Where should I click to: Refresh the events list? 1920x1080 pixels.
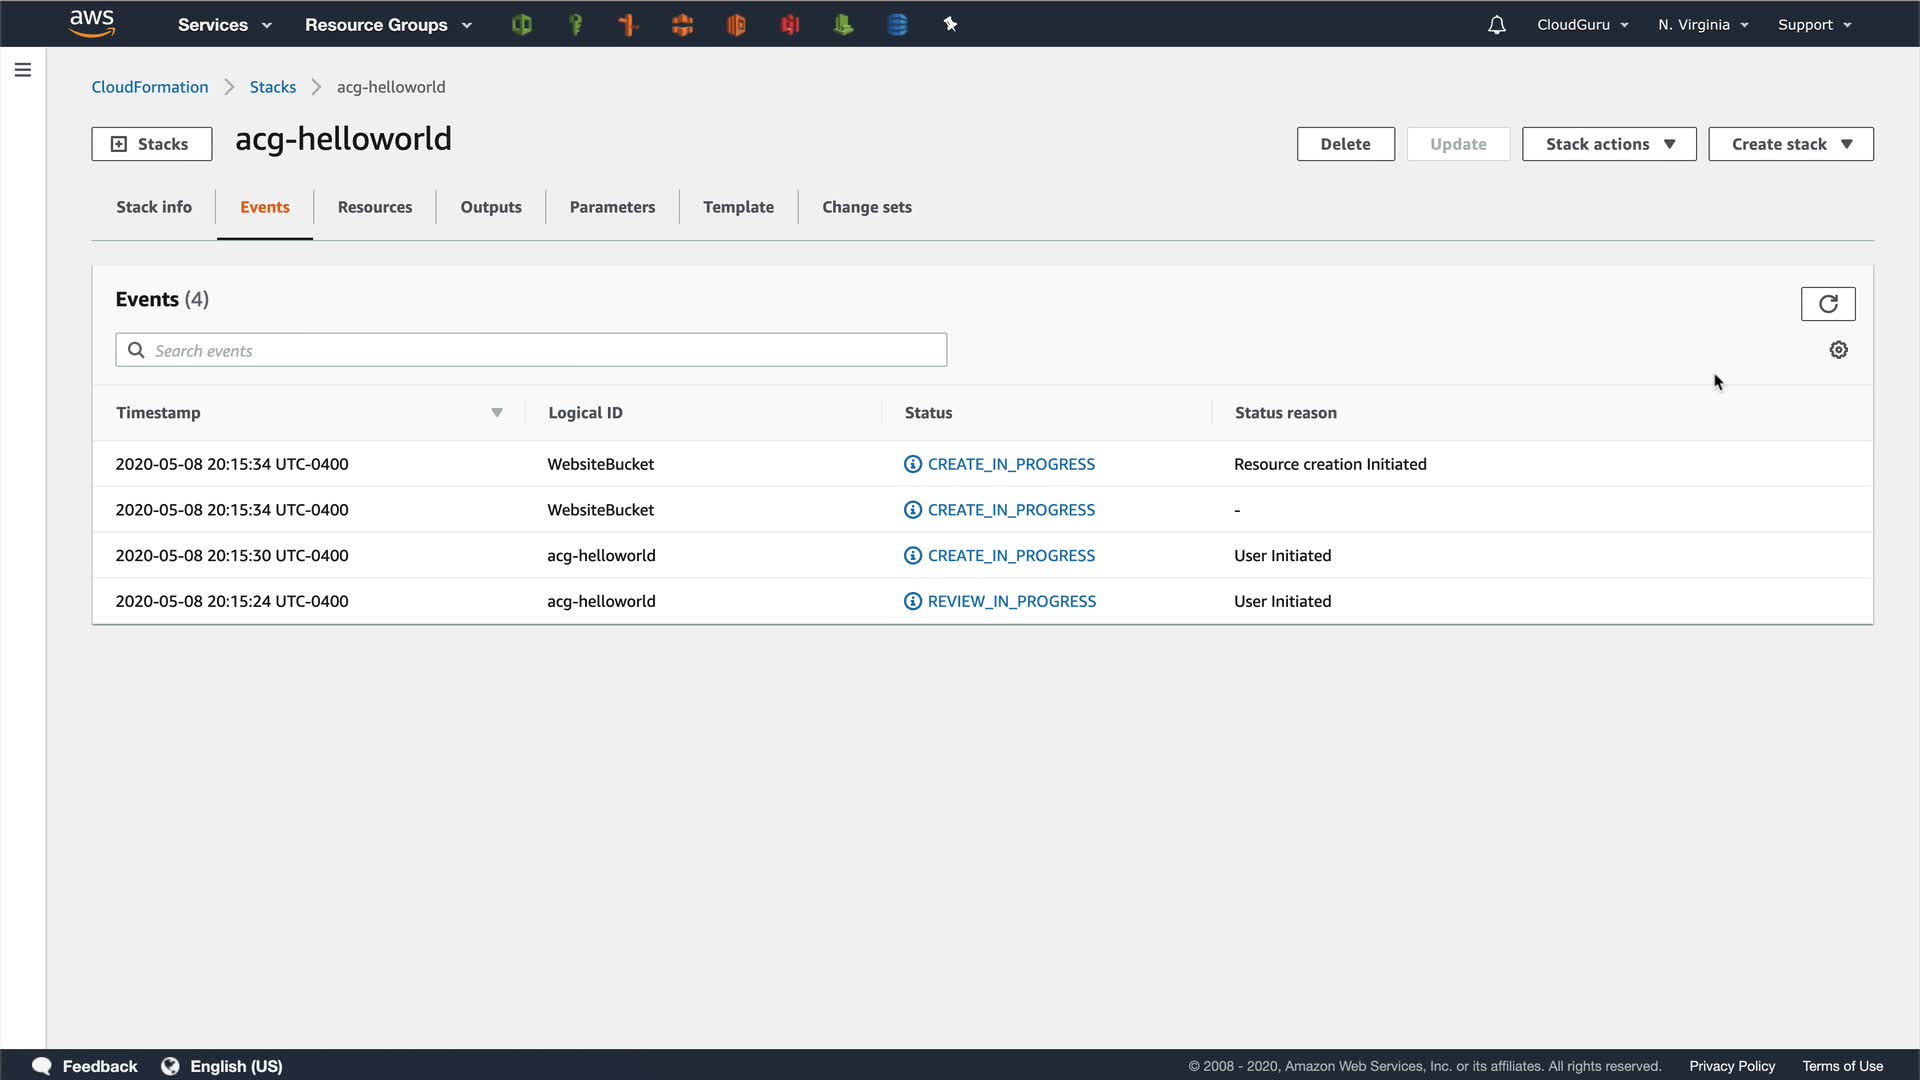[x=1827, y=304]
